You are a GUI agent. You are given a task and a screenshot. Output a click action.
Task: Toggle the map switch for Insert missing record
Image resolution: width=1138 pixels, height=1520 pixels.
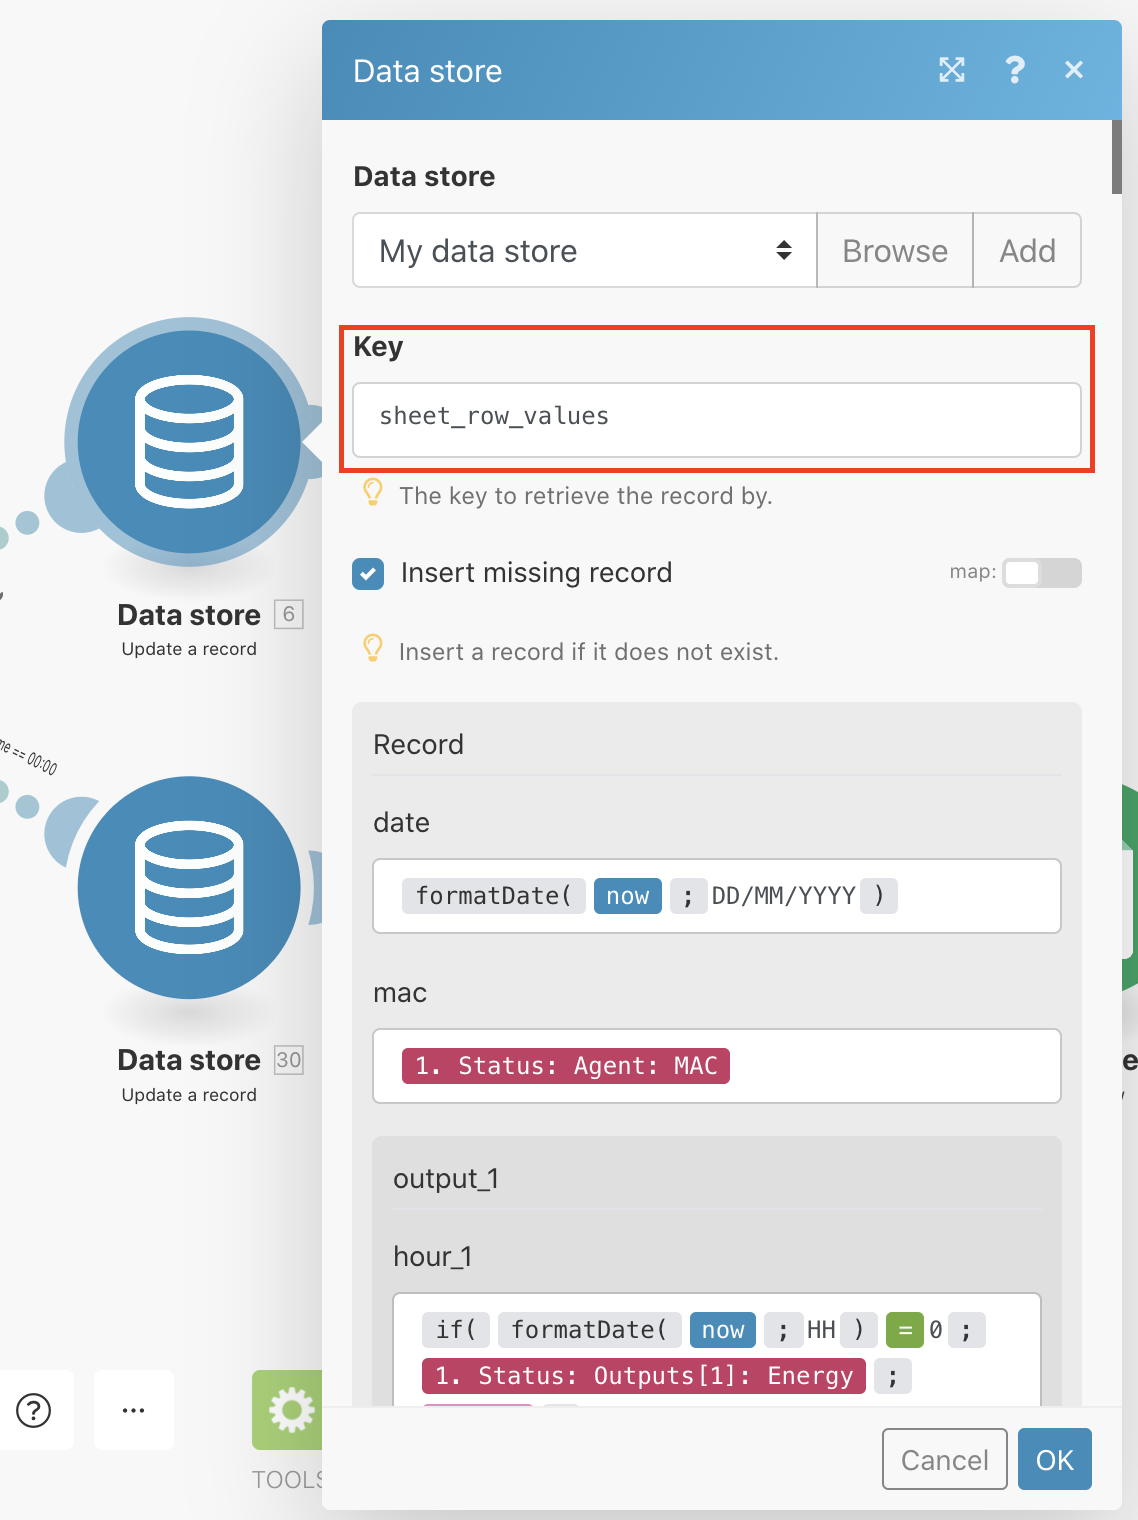pos(1042,573)
